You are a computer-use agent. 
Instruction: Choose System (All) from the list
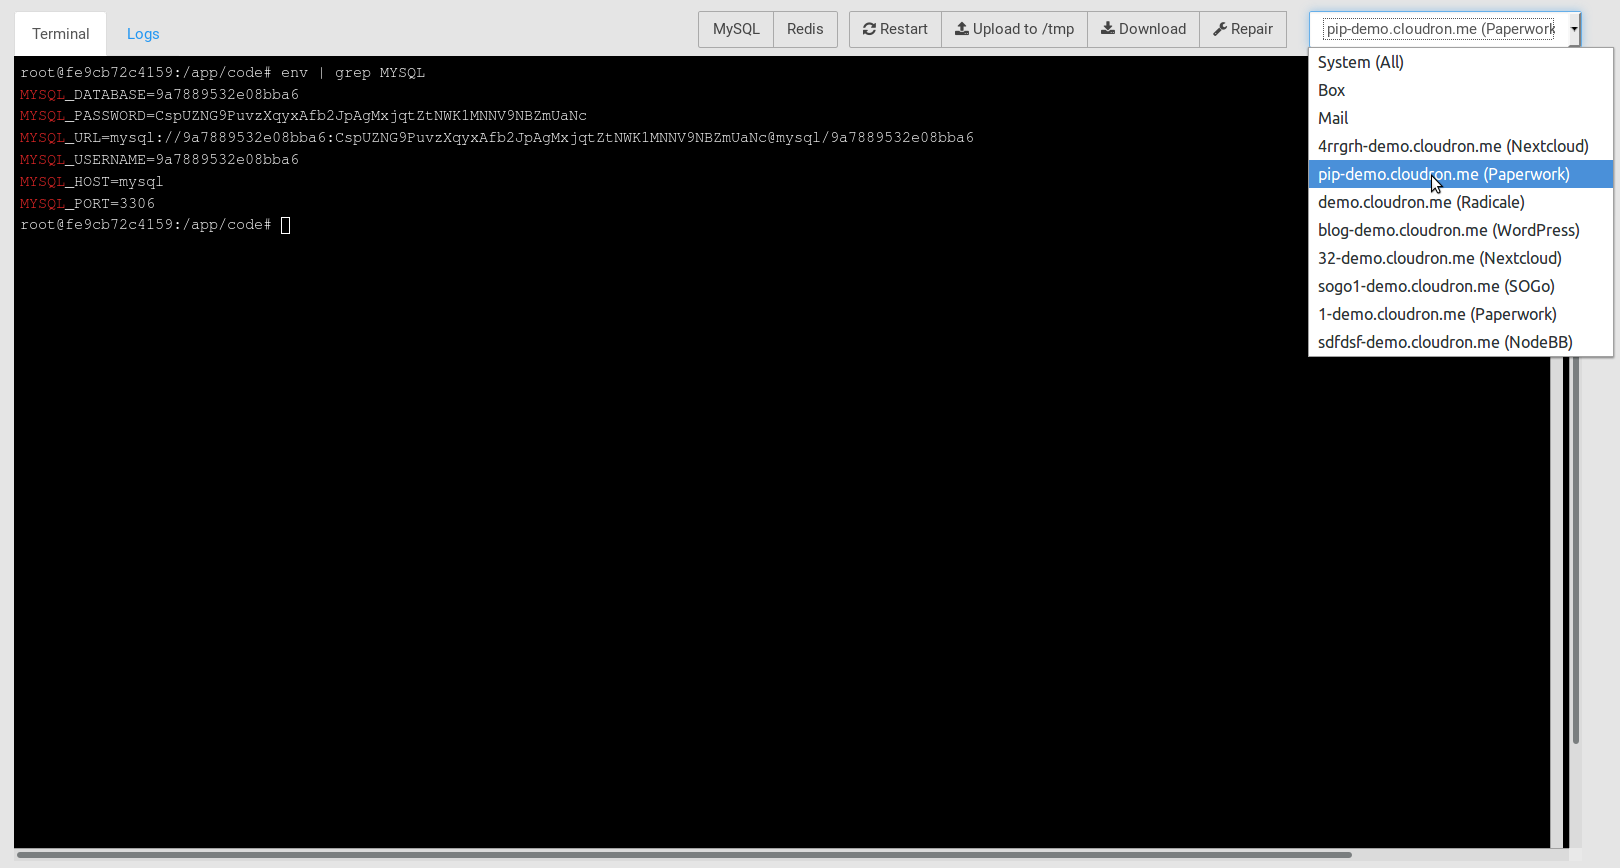coord(1360,62)
